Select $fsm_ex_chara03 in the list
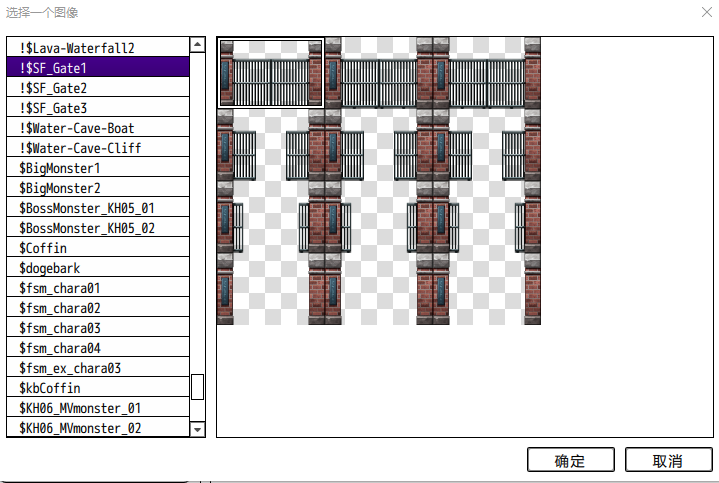Viewport: 719px width, 483px height. (x=98, y=368)
